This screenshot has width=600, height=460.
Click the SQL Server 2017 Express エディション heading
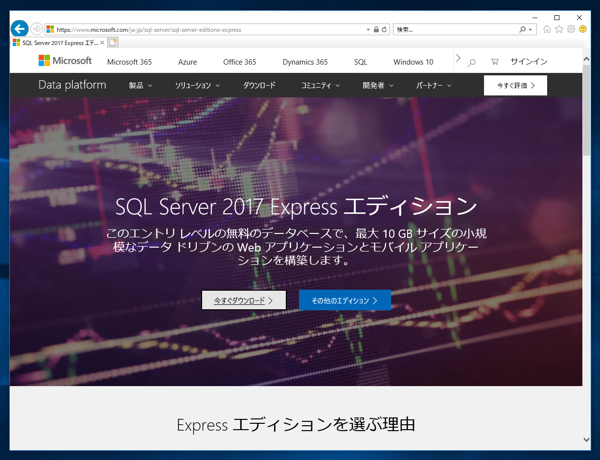pos(296,207)
